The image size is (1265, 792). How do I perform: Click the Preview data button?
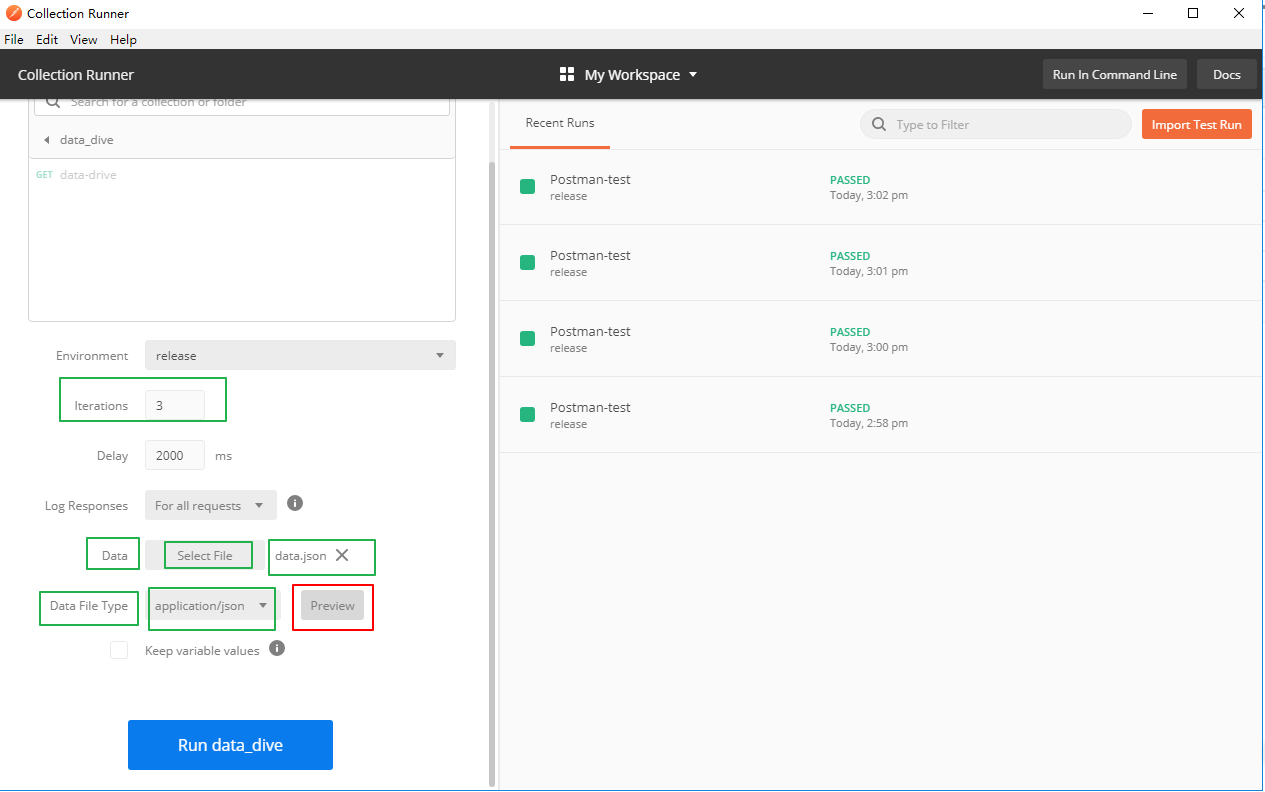333,605
